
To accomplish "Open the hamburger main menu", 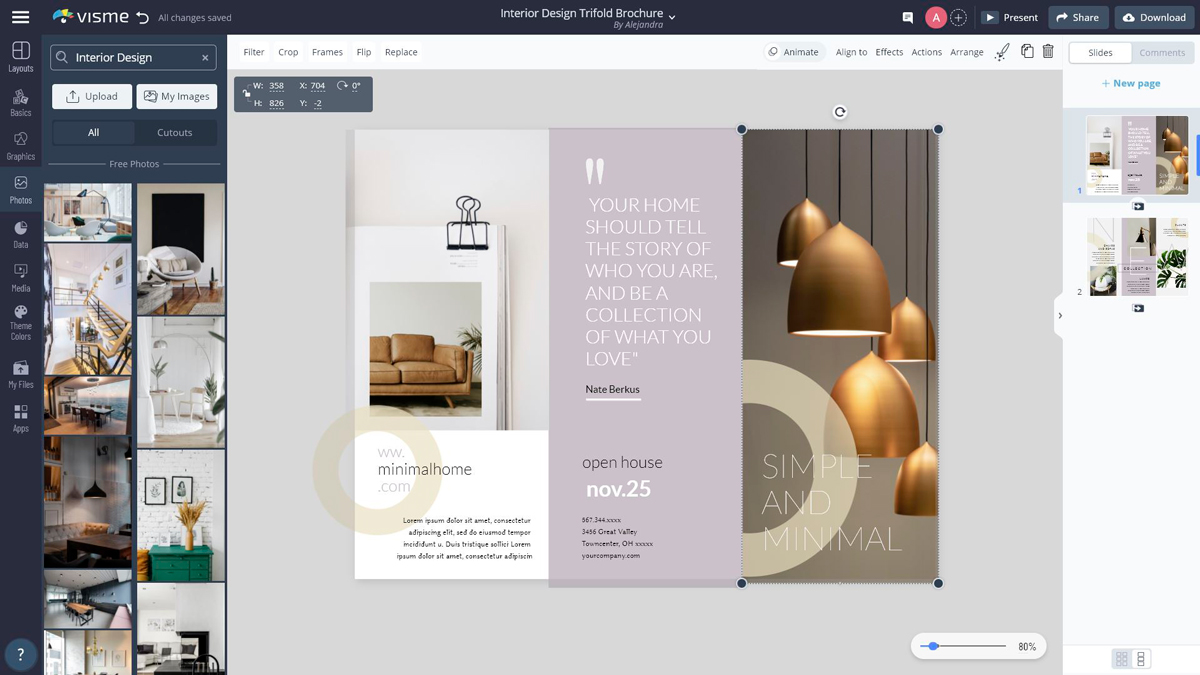I will click(x=20, y=17).
